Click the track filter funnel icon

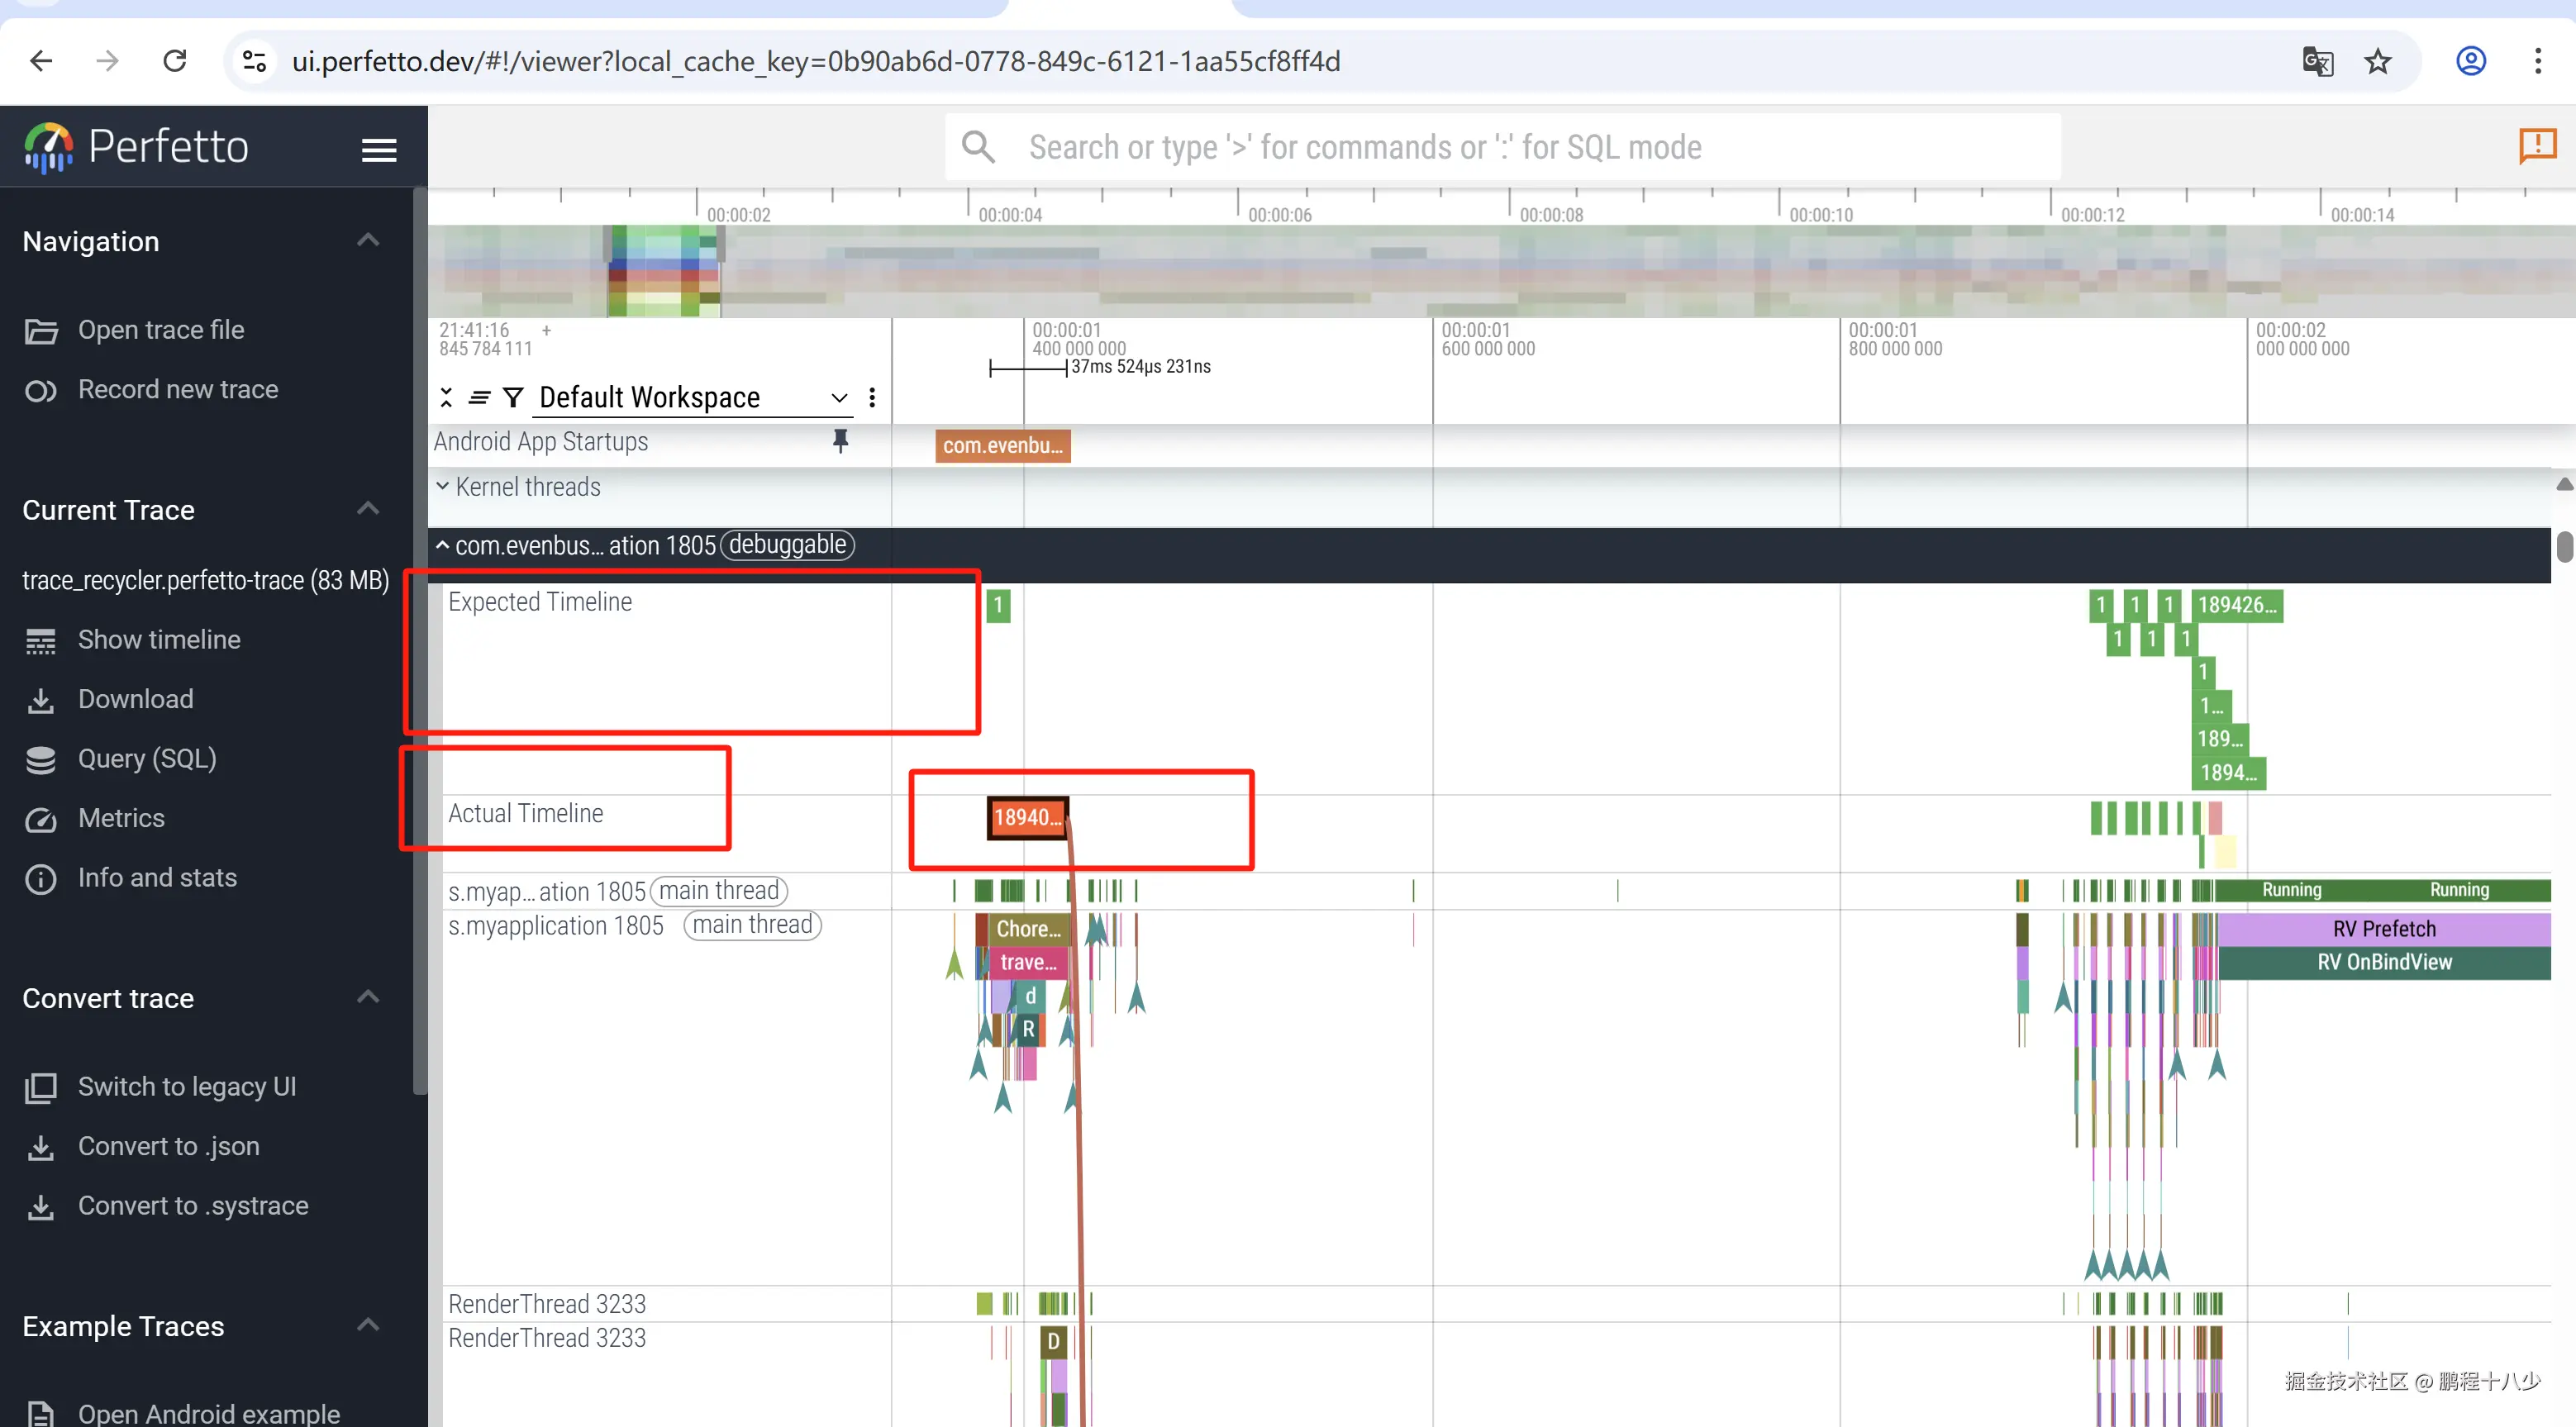513,398
